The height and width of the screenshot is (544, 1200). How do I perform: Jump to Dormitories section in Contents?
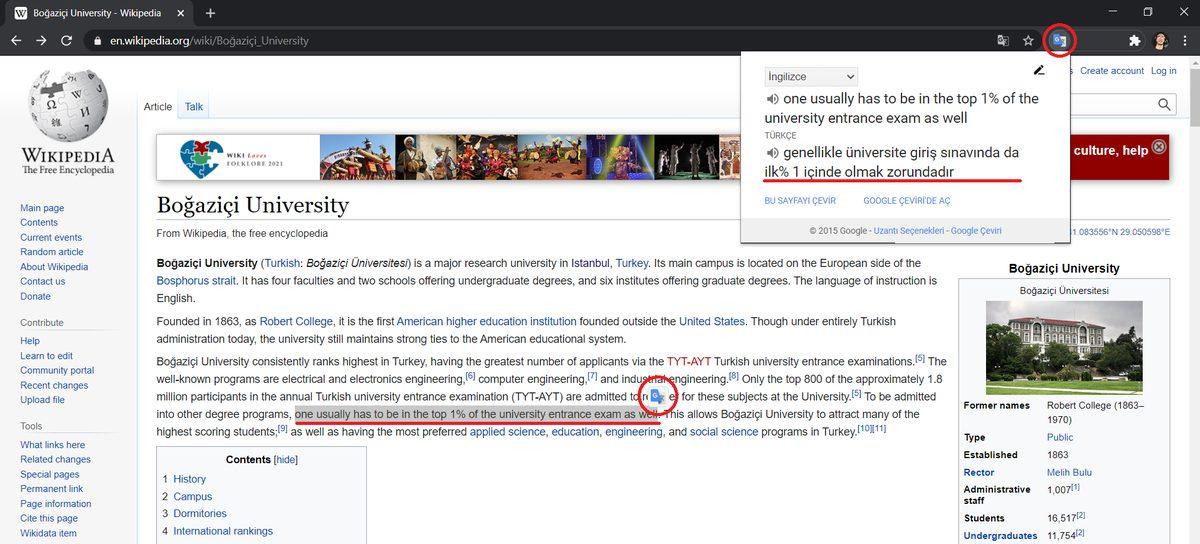click(200, 513)
